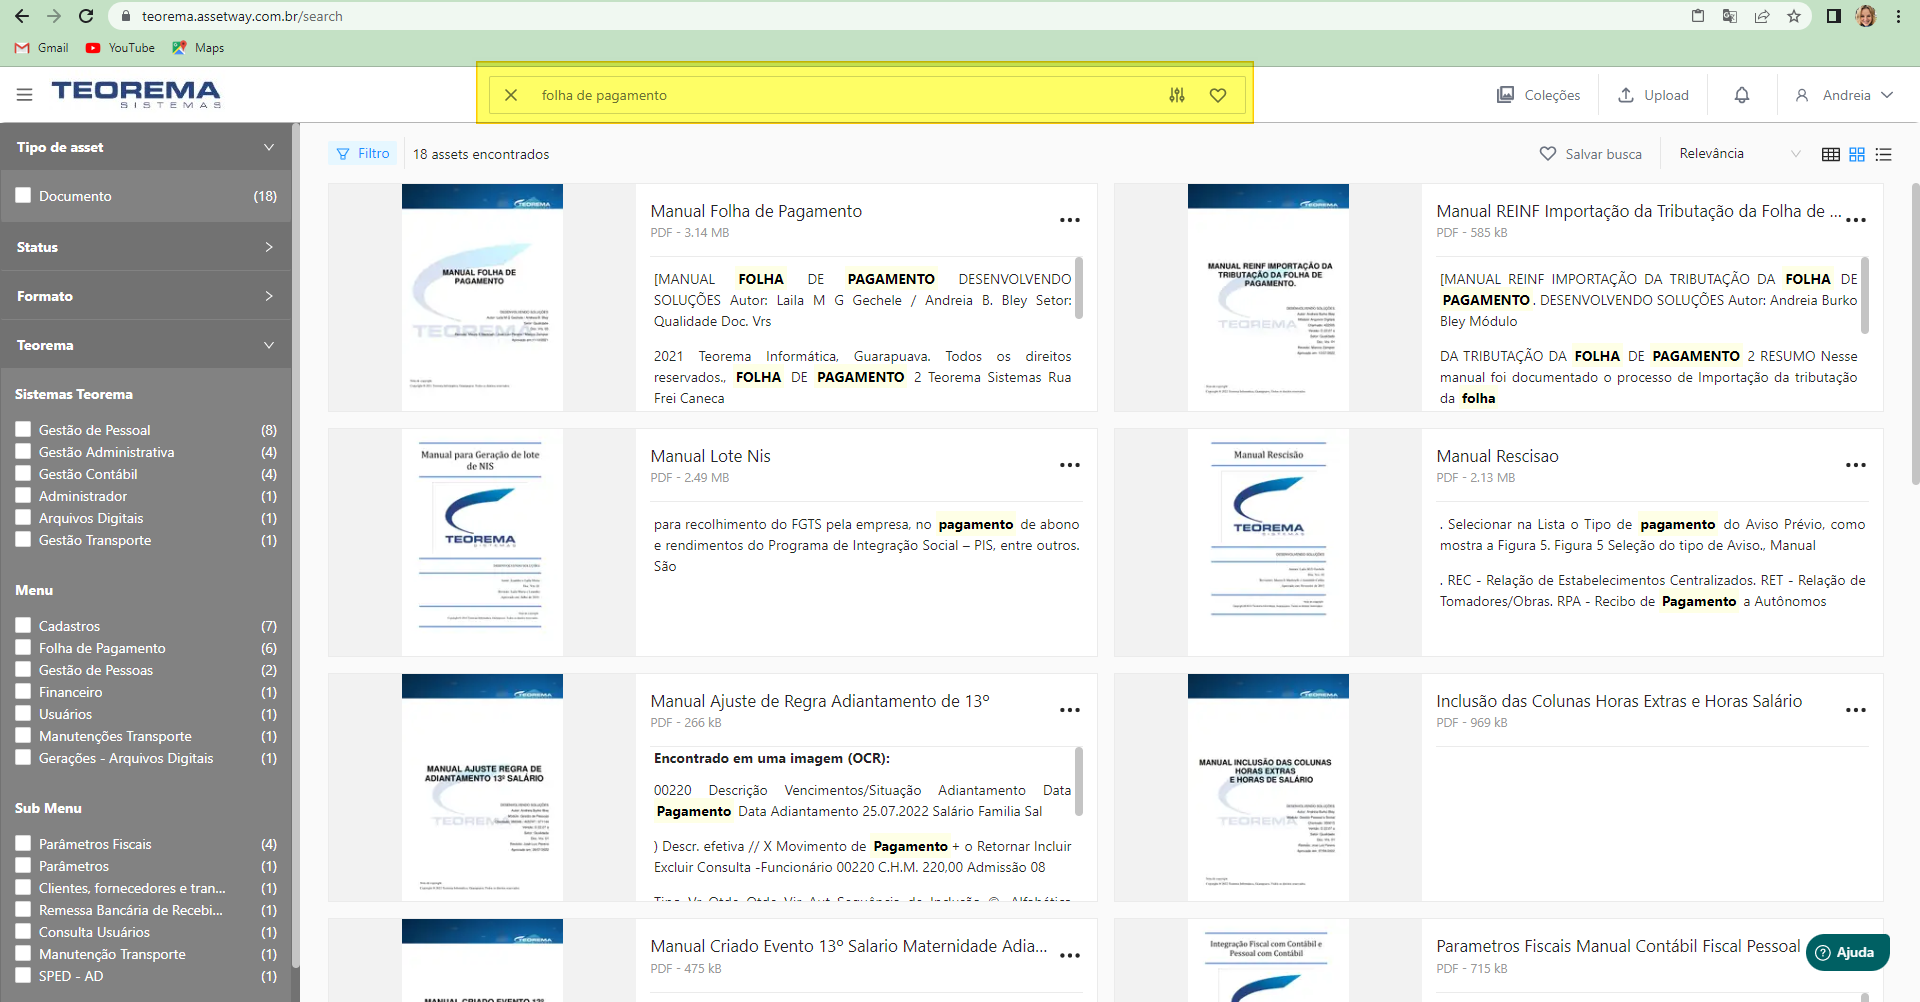Collapse the Teorema filter section
The width and height of the screenshot is (1920, 1002).
tap(146, 345)
